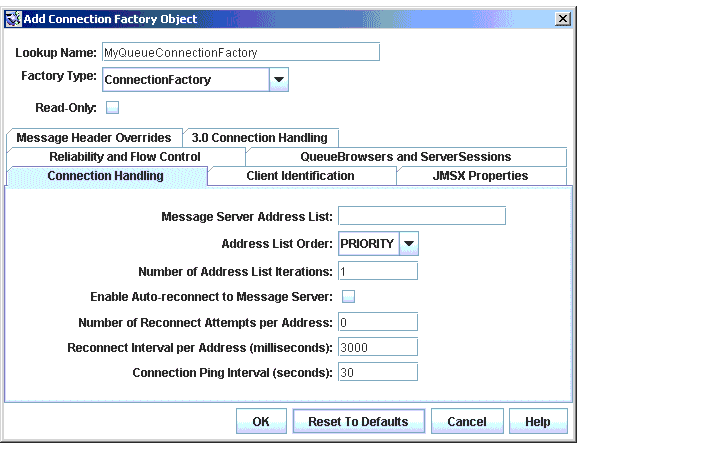Image resolution: width=725 pixels, height=450 pixels.
Task: Click the title bar application icon
Action: coord(13,19)
